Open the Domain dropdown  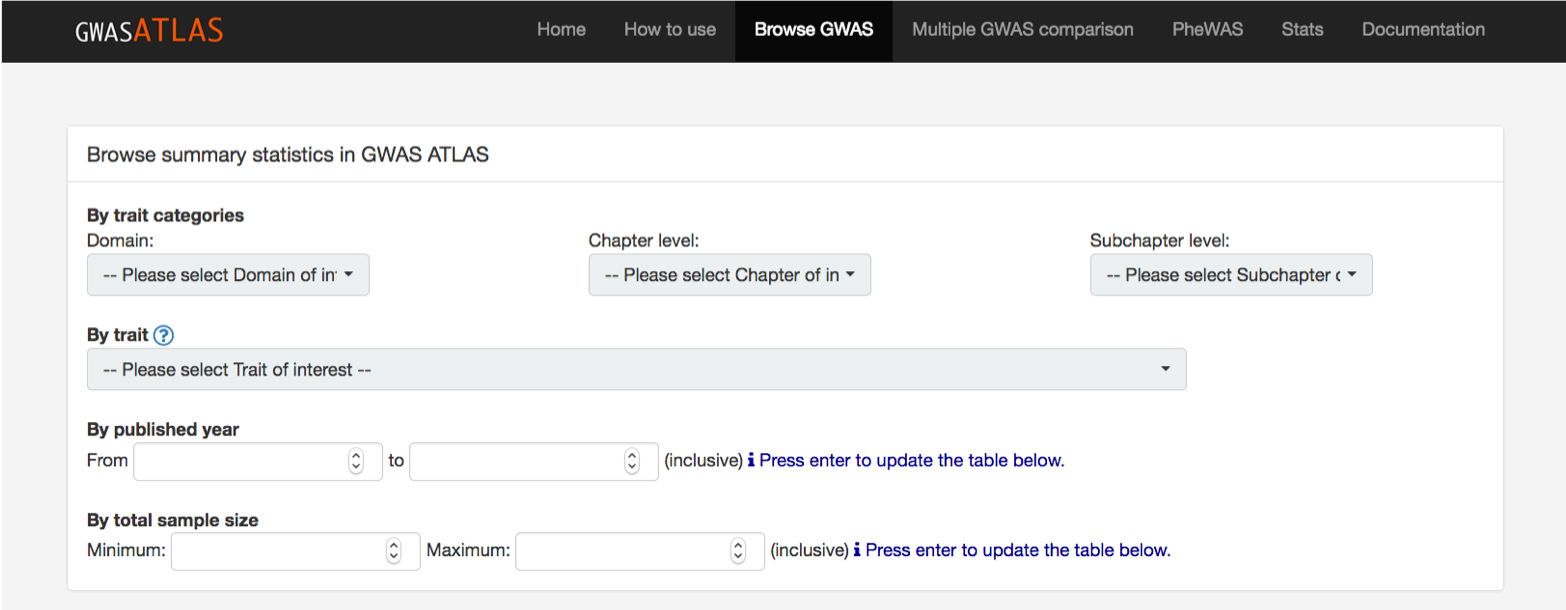tap(228, 275)
